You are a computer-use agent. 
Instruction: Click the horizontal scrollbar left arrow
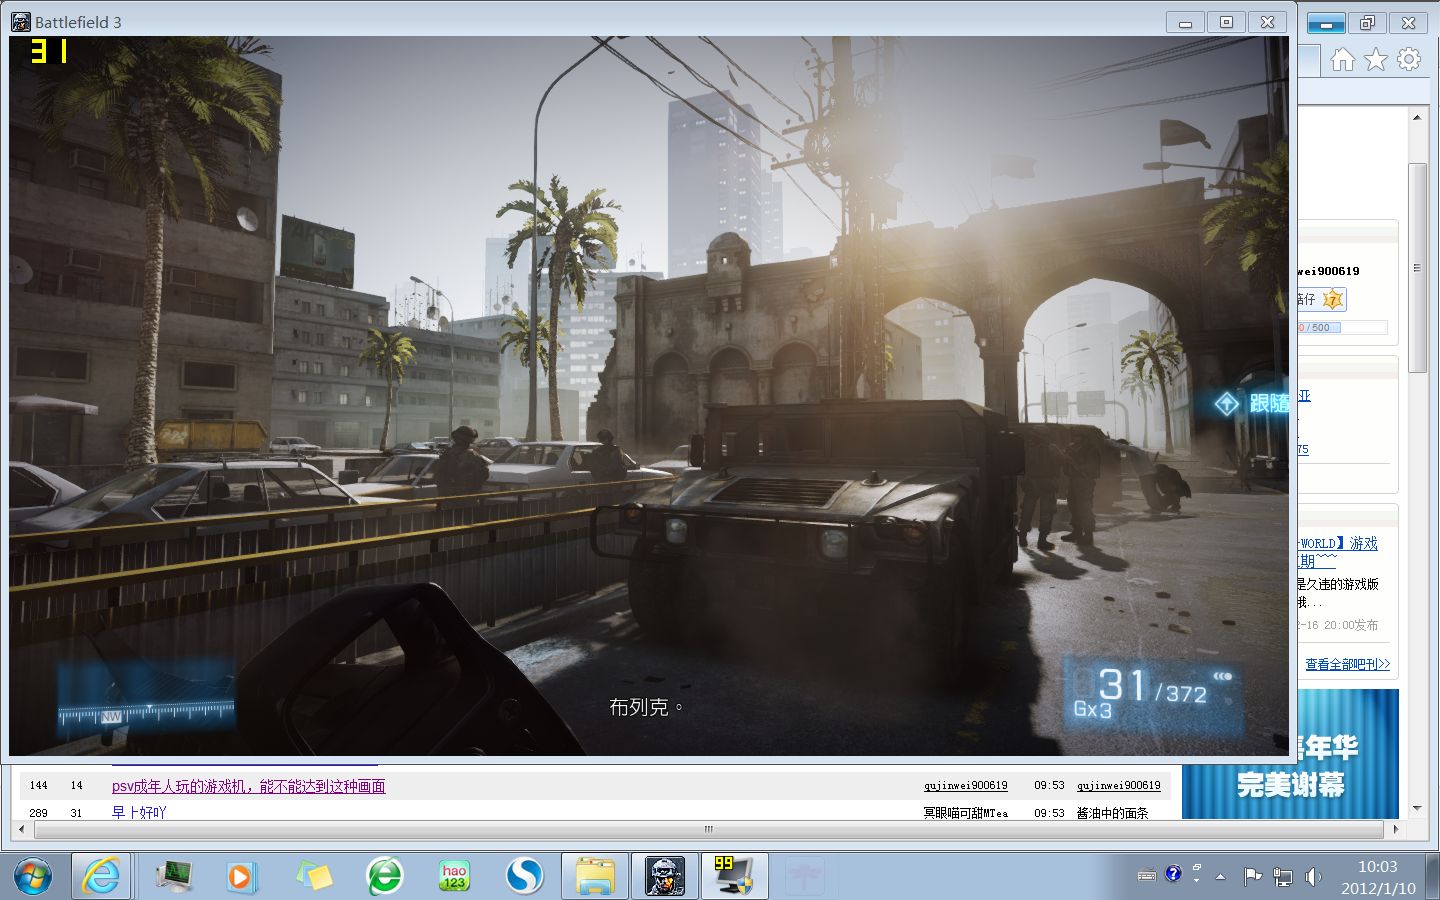coord(21,829)
